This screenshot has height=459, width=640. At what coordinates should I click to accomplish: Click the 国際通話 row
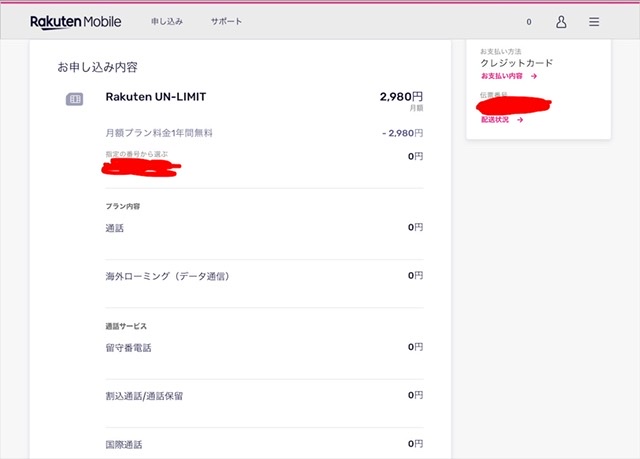tap(264, 444)
